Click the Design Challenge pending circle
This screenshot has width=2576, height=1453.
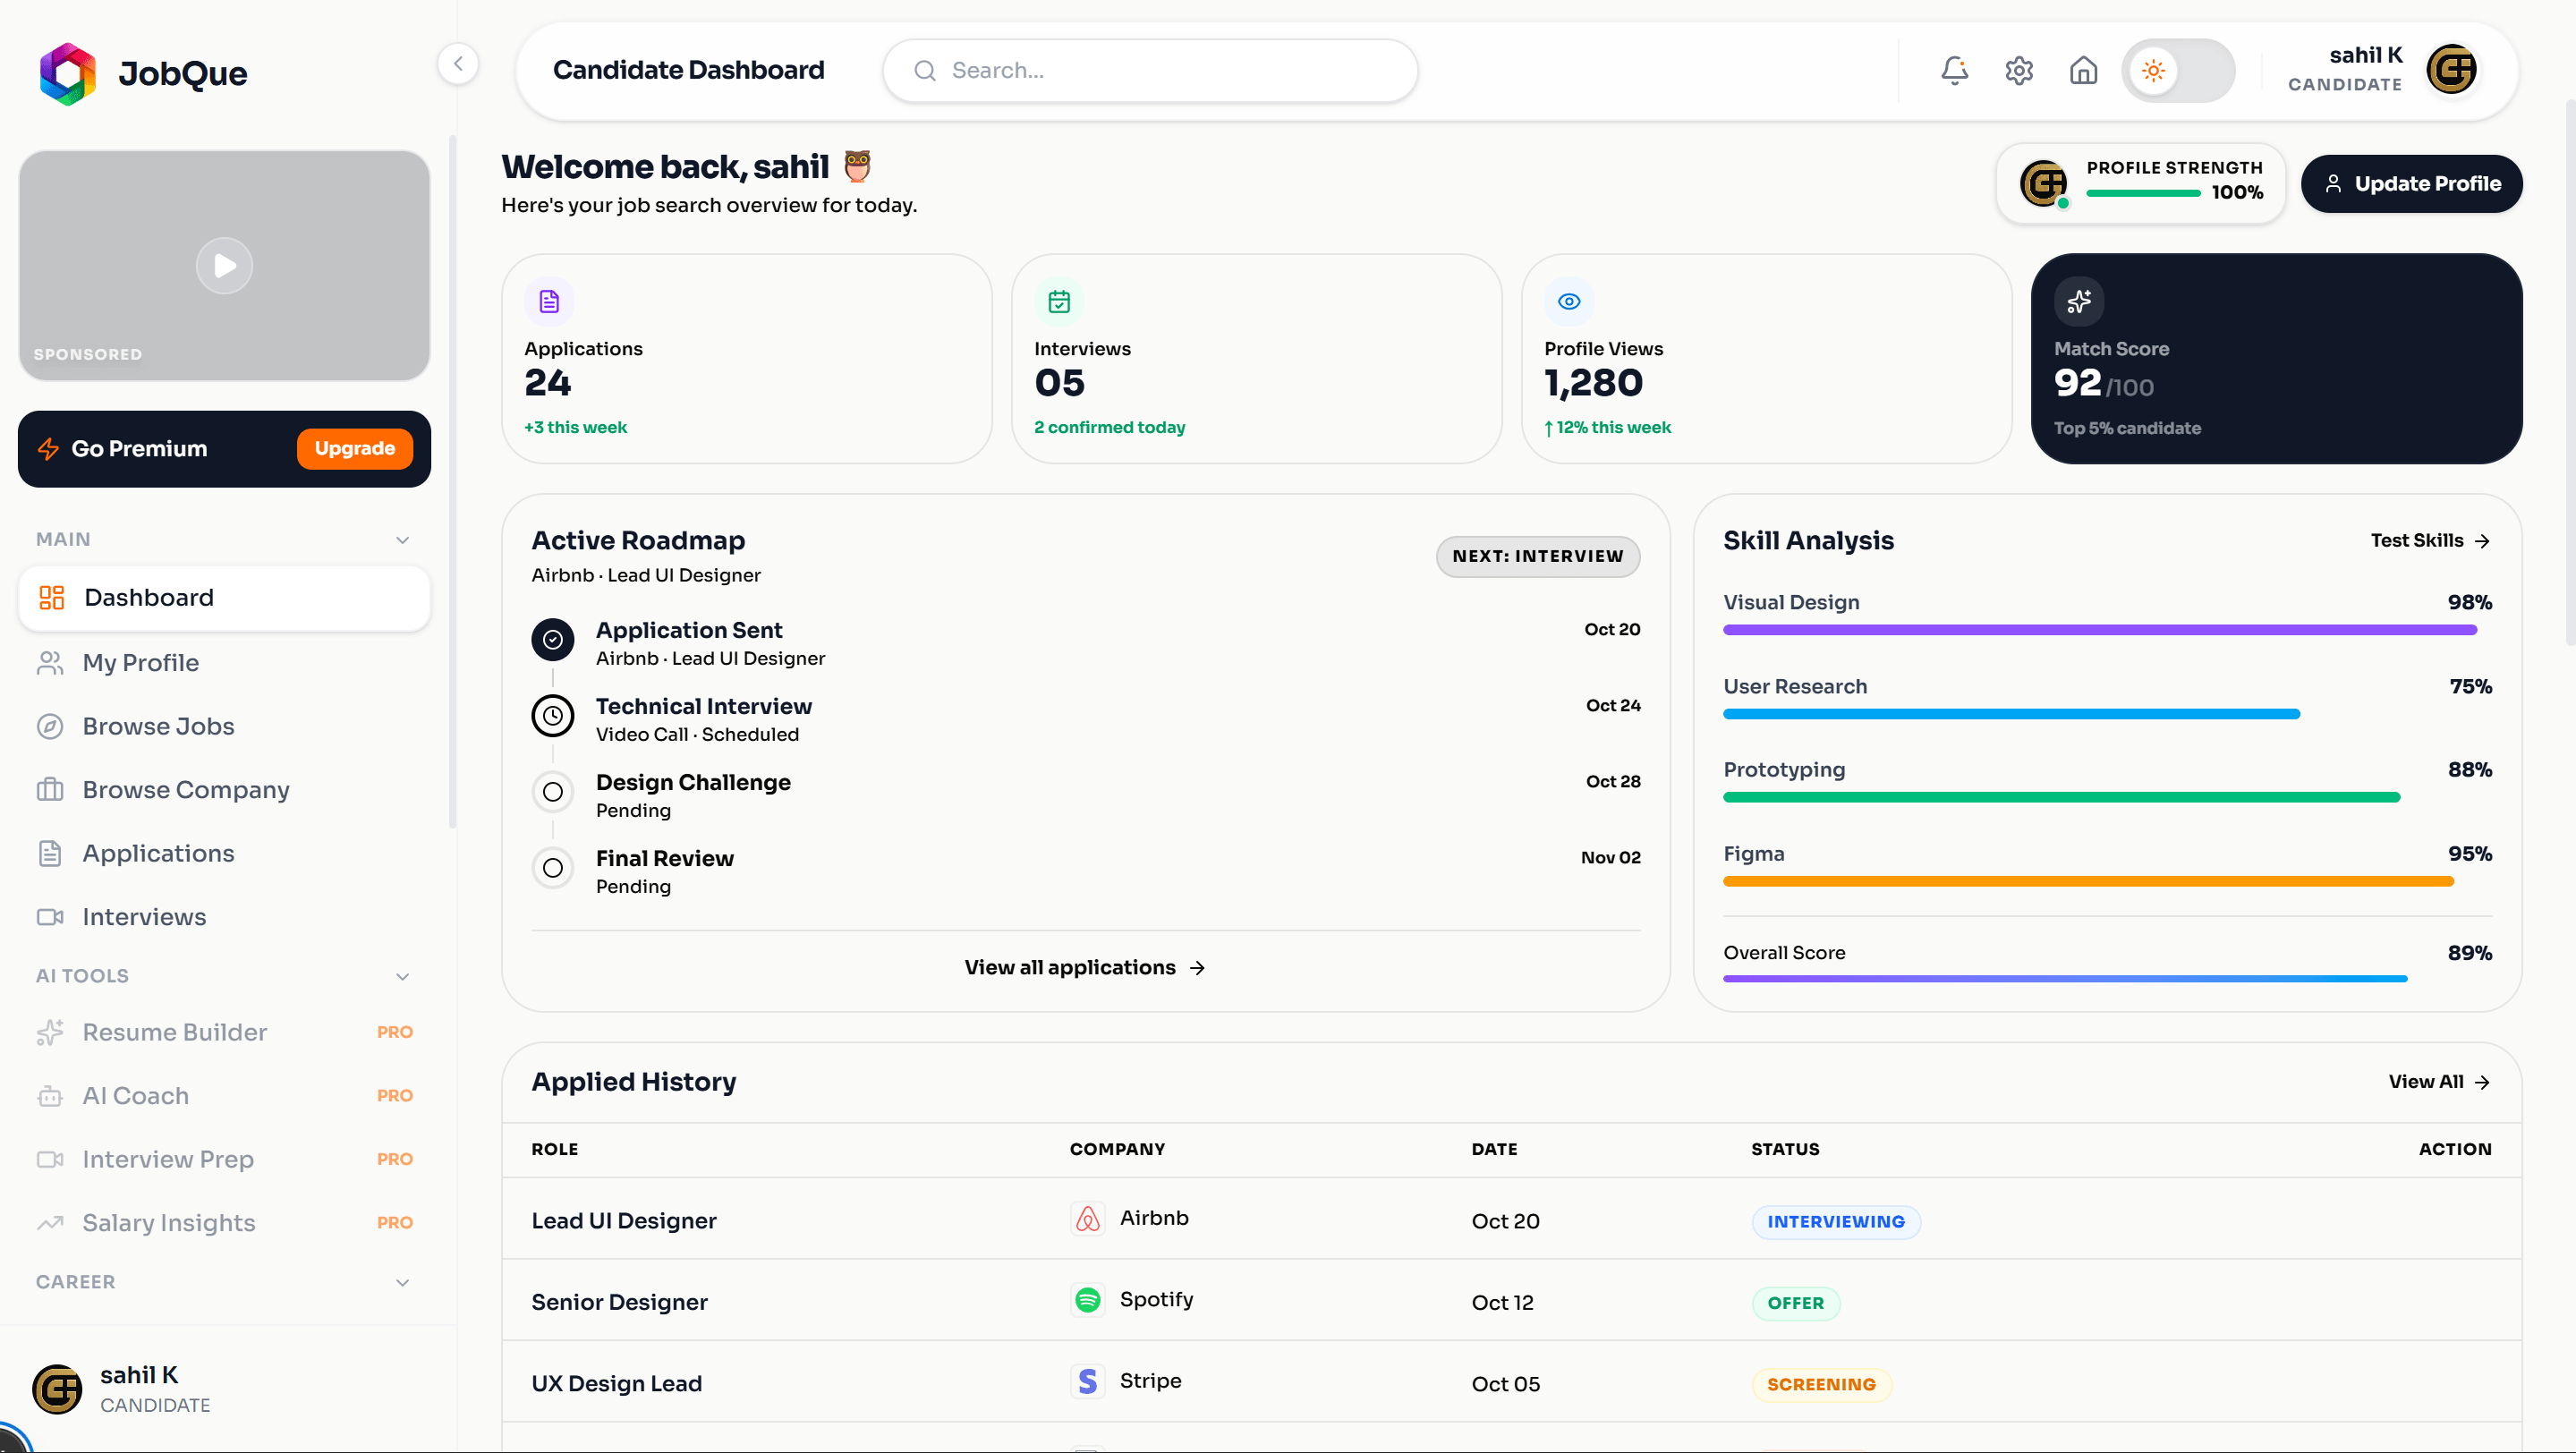click(553, 792)
